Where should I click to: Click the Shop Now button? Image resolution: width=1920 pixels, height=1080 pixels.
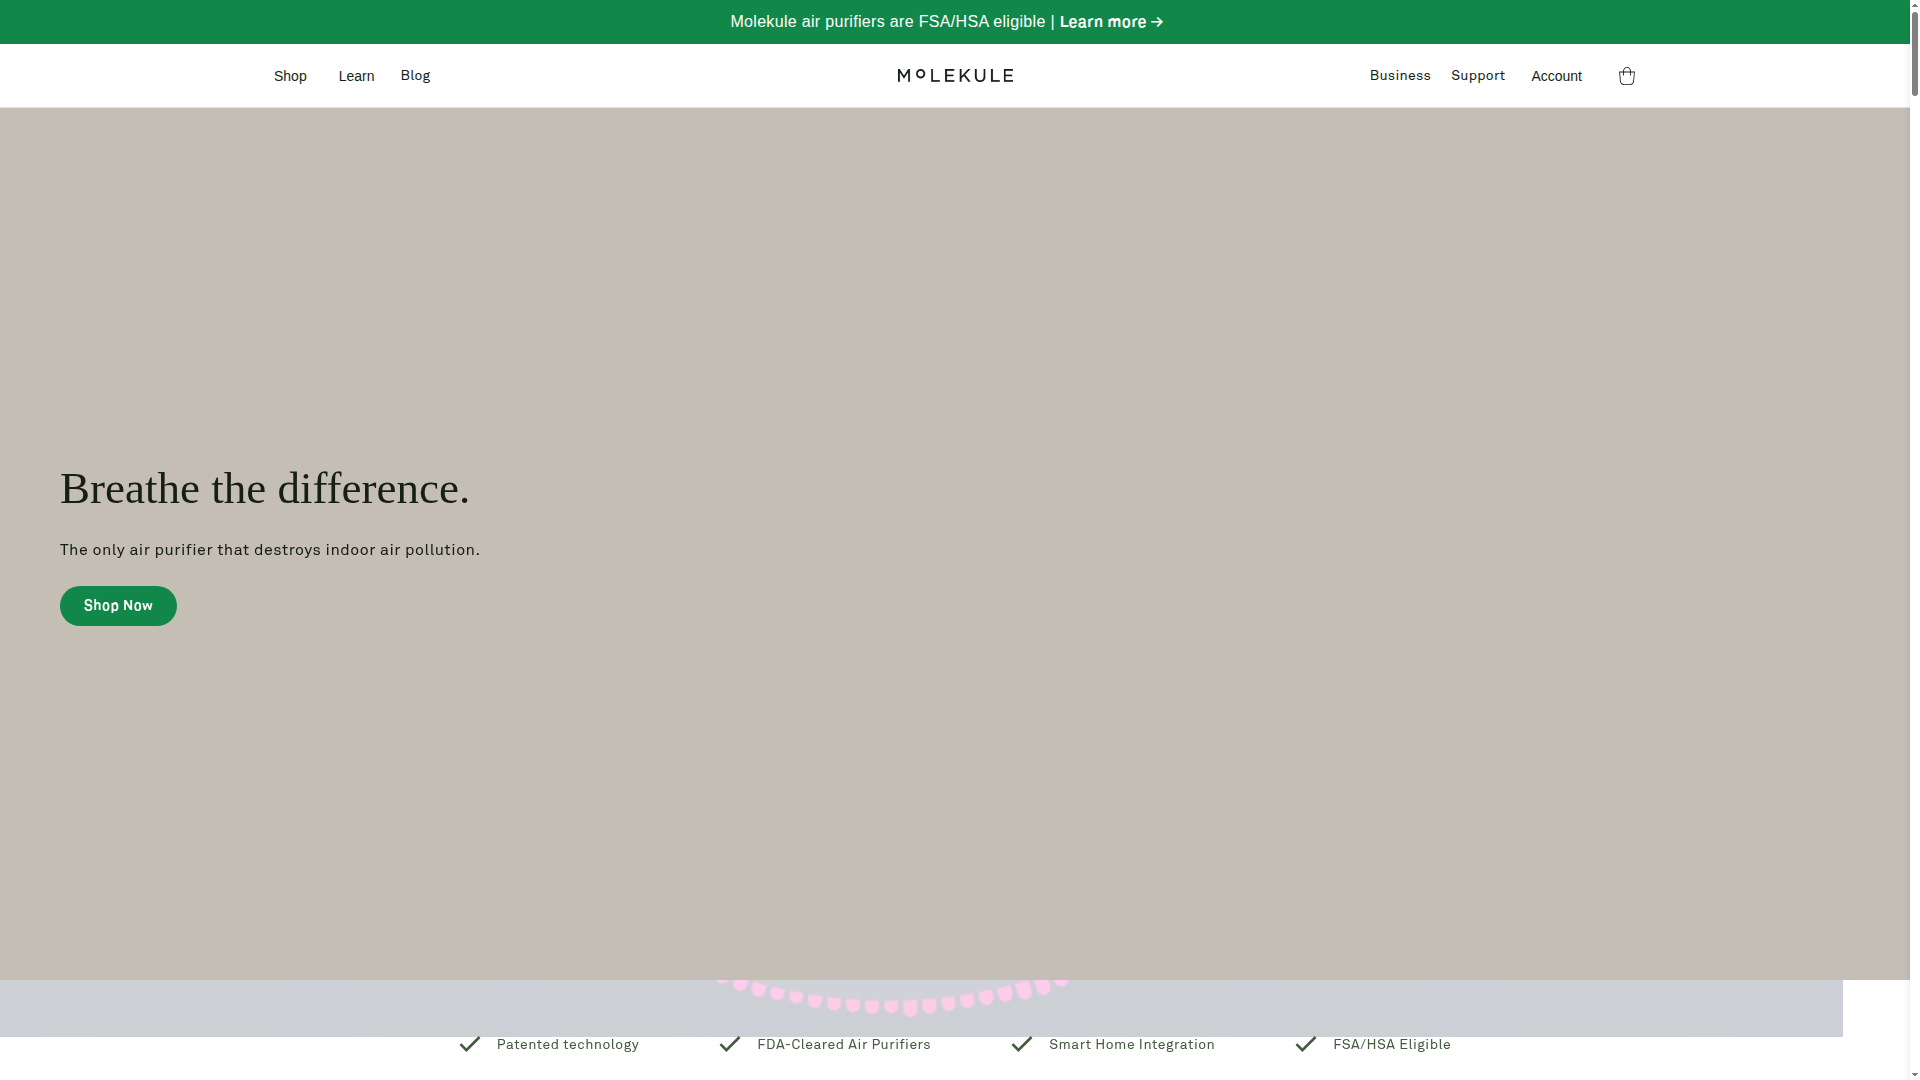pos(118,606)
